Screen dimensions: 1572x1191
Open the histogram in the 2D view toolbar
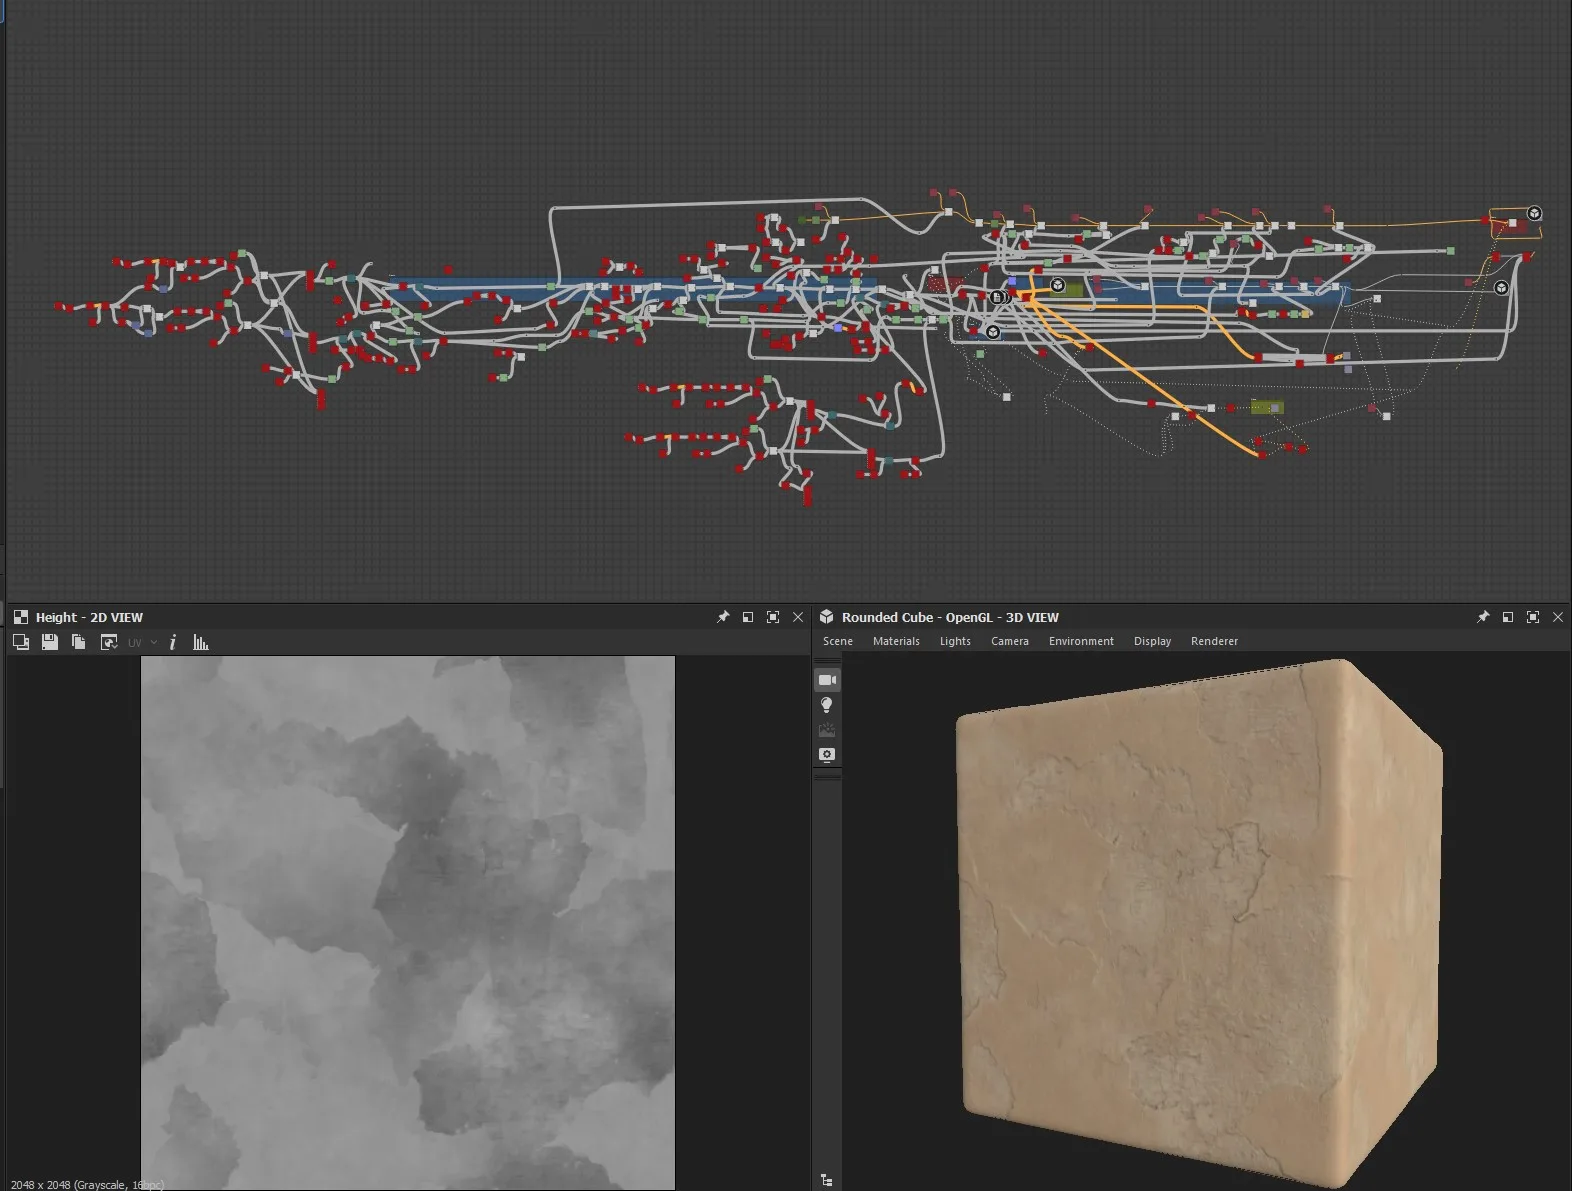tap(201, 642)
